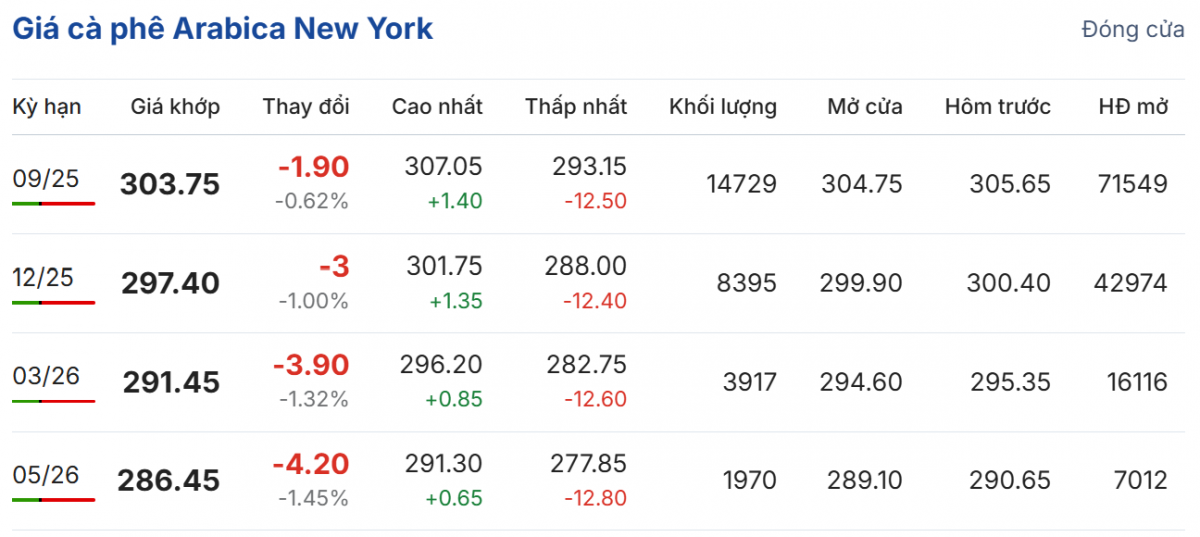Viewport: 1200px width, 537px height.
Task: Click the 'Khối lượng' column header
Action: pos(722,107)
